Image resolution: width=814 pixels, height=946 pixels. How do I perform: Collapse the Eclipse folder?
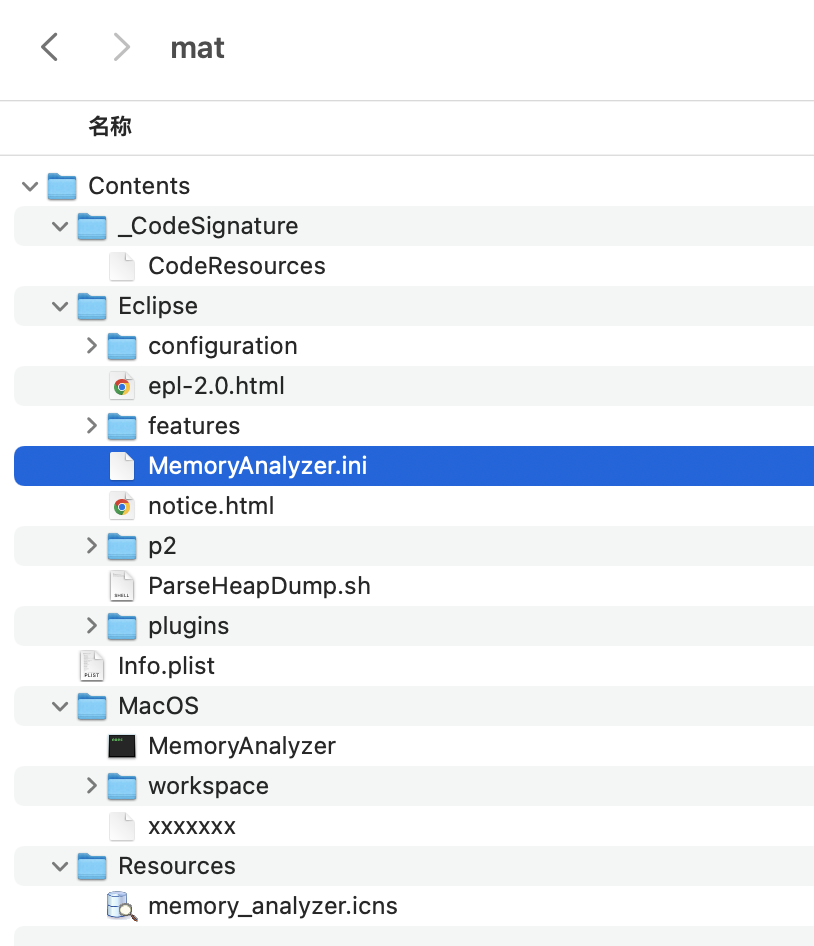click(59, 306)
